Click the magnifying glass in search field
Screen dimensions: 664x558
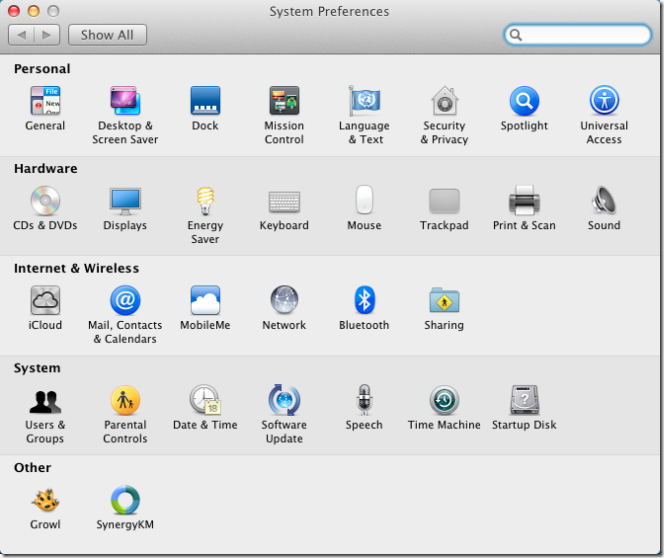pyautogui.click(x=515, y=35)
